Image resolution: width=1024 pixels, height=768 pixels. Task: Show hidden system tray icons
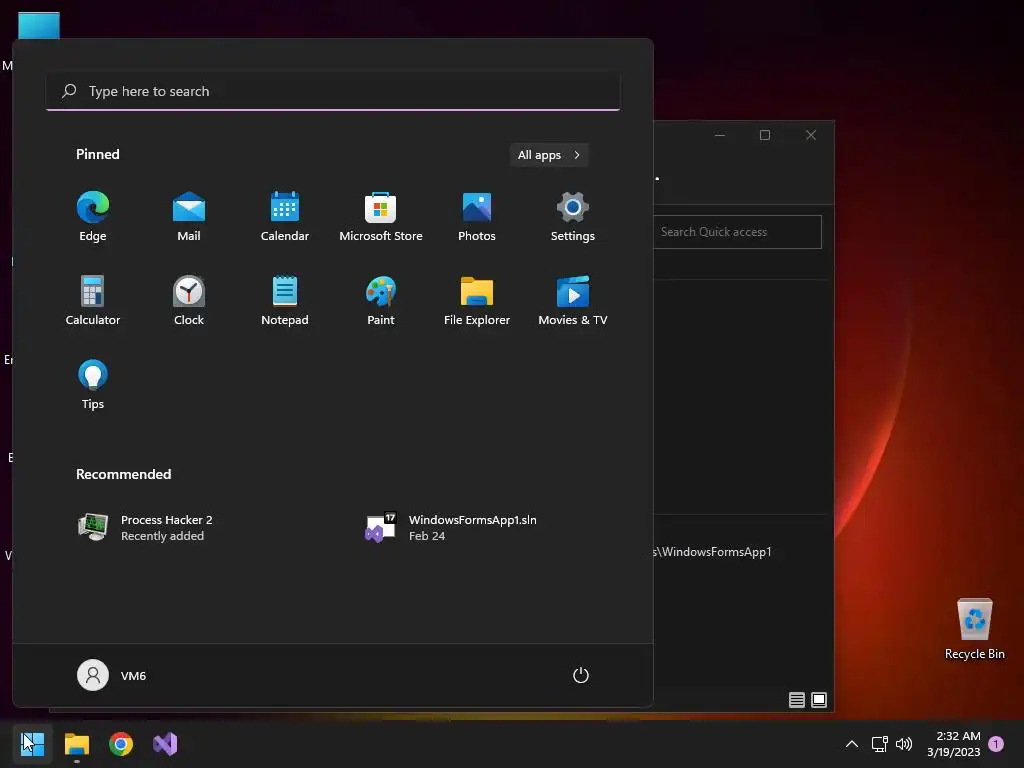852,744
